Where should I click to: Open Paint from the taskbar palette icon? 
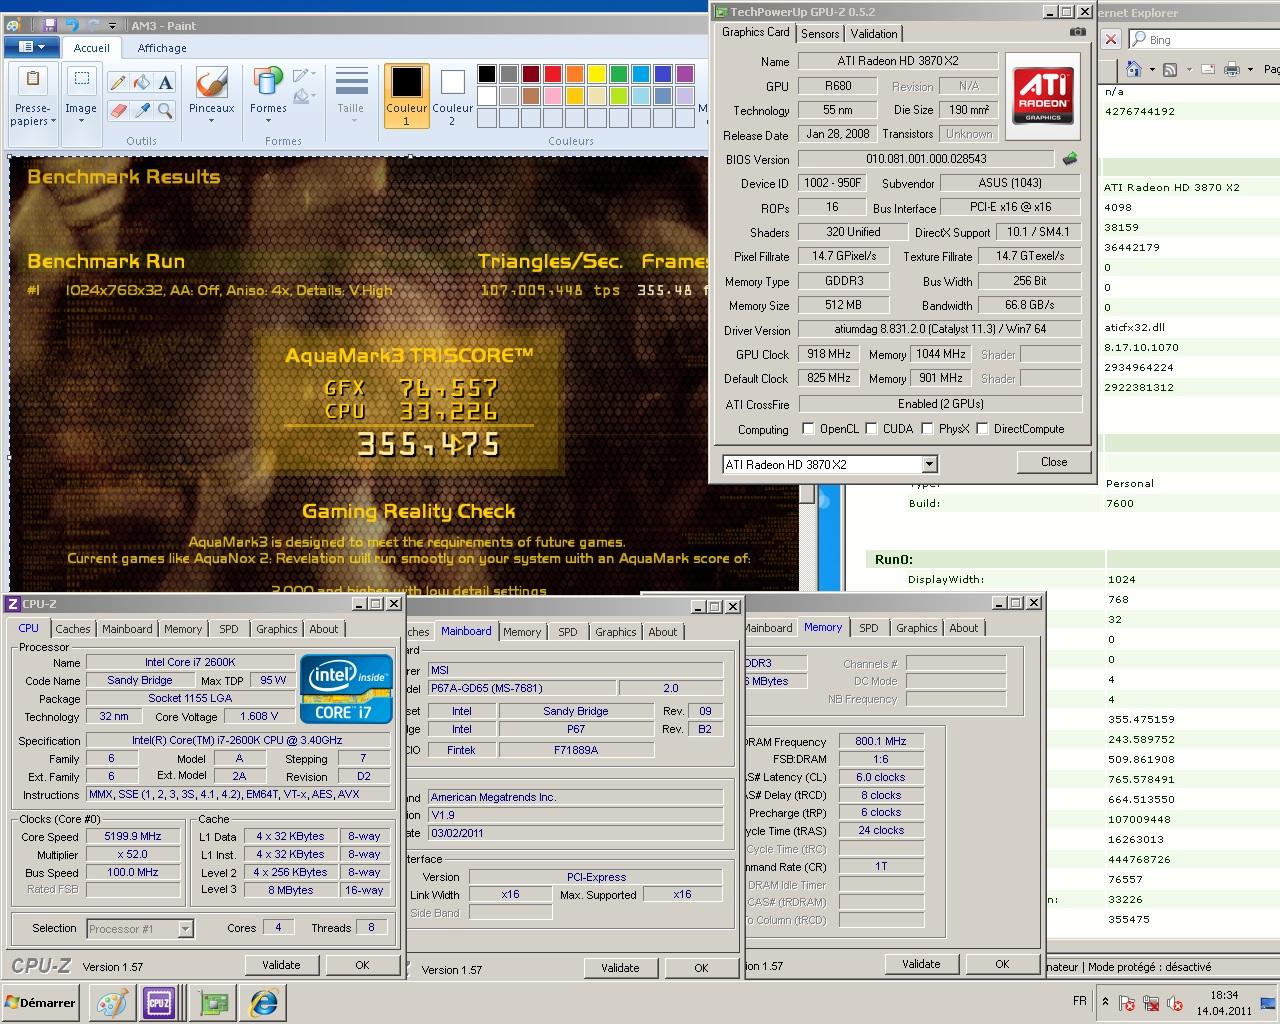112,1002
